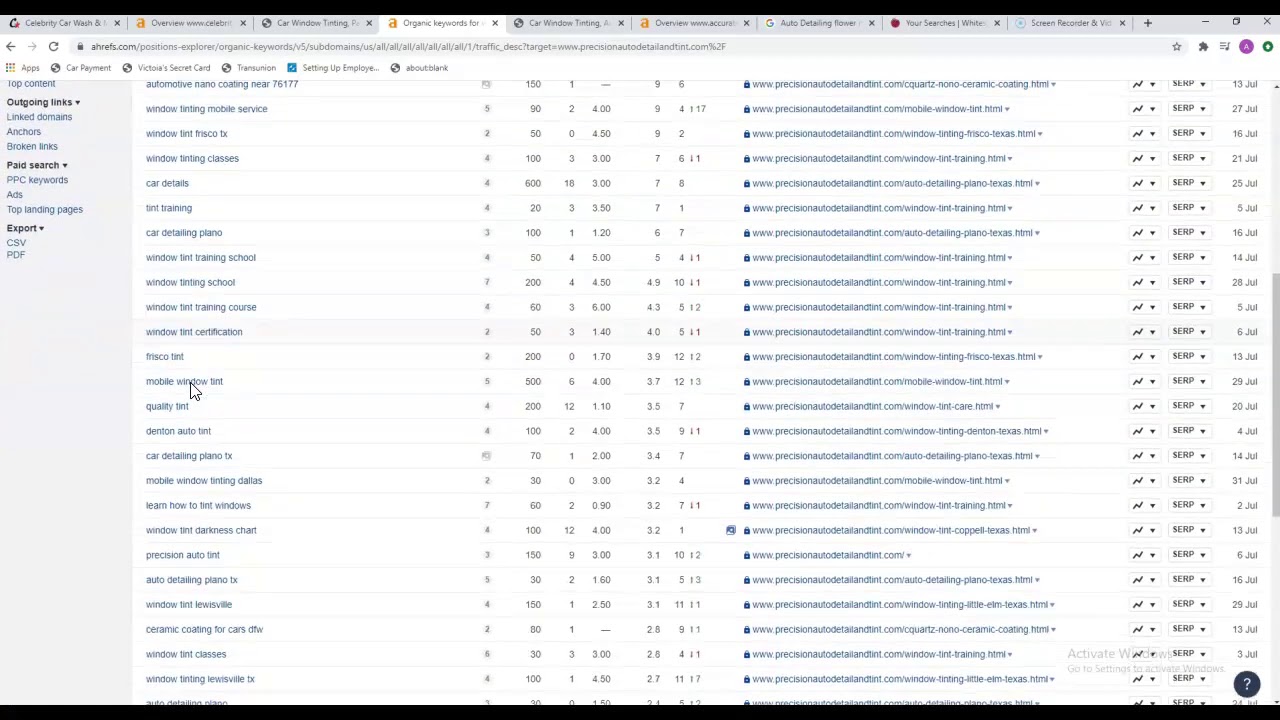1280x720 pixels.
Task: Switch to the 'Auto Detailing flower' tab
Action: pos(818,23)
